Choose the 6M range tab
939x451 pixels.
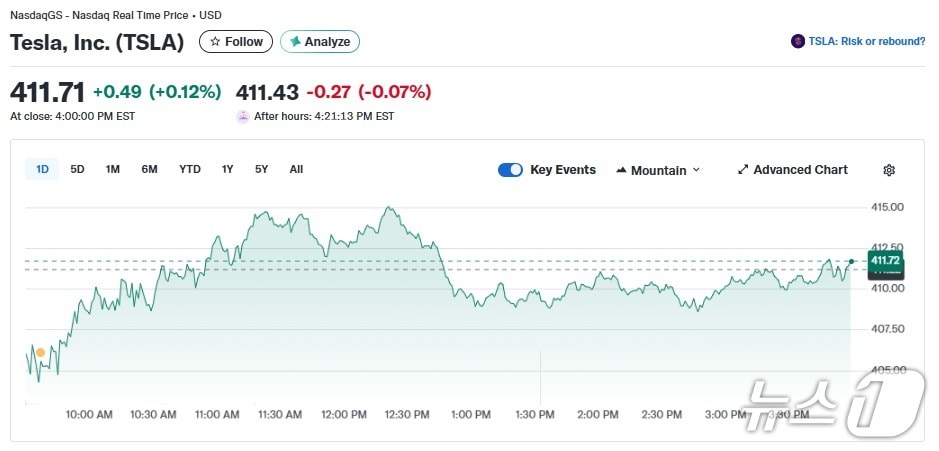[x=149, y=169]
